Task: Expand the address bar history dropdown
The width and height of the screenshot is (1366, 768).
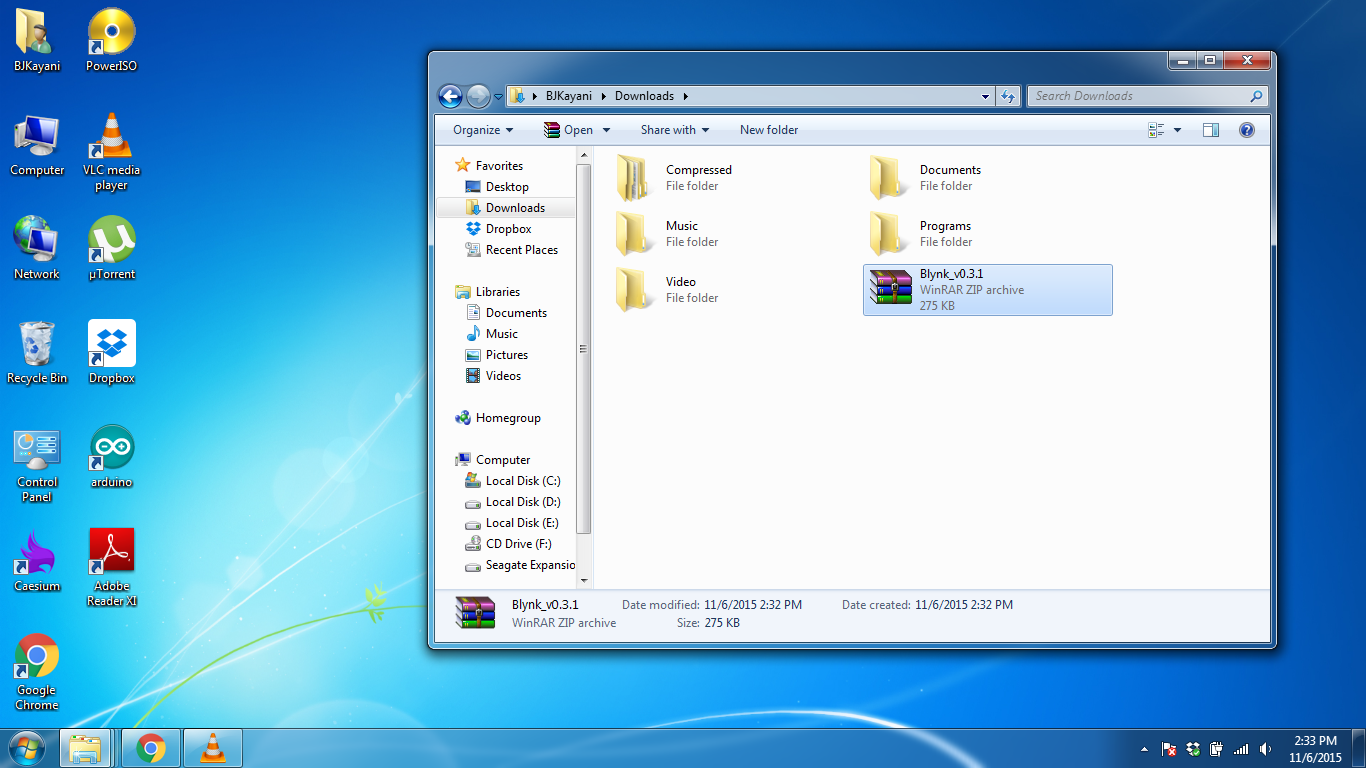Action: click(986, 96)
